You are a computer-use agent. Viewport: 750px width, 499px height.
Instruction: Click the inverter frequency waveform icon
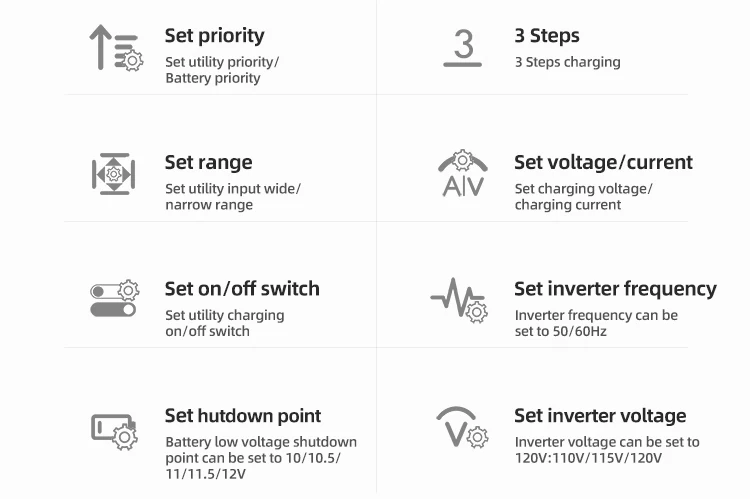pyautogui.click(x=459, y=300)
